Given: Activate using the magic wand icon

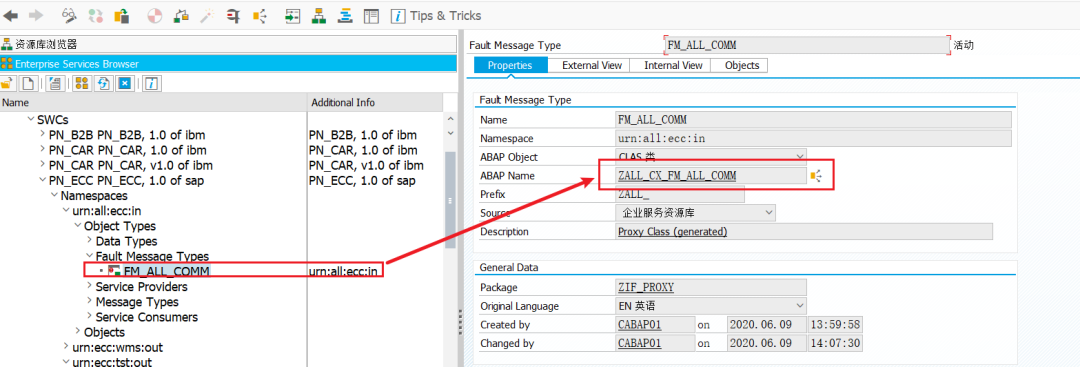Looking at the screenshot, I should click(x=207, y=15).
